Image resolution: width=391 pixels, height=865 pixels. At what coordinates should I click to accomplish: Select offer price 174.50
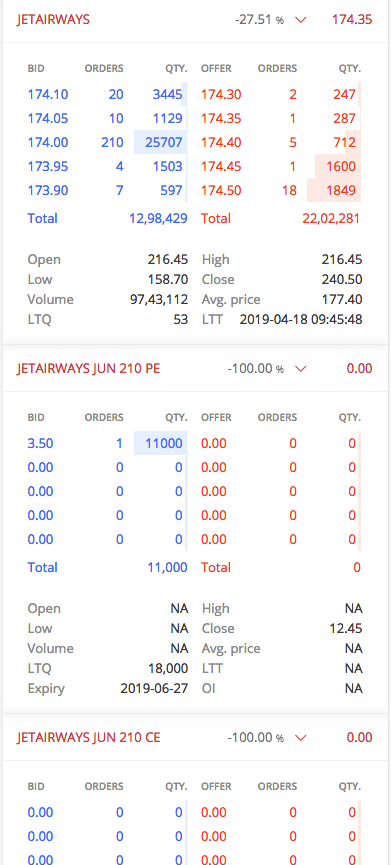221,191
